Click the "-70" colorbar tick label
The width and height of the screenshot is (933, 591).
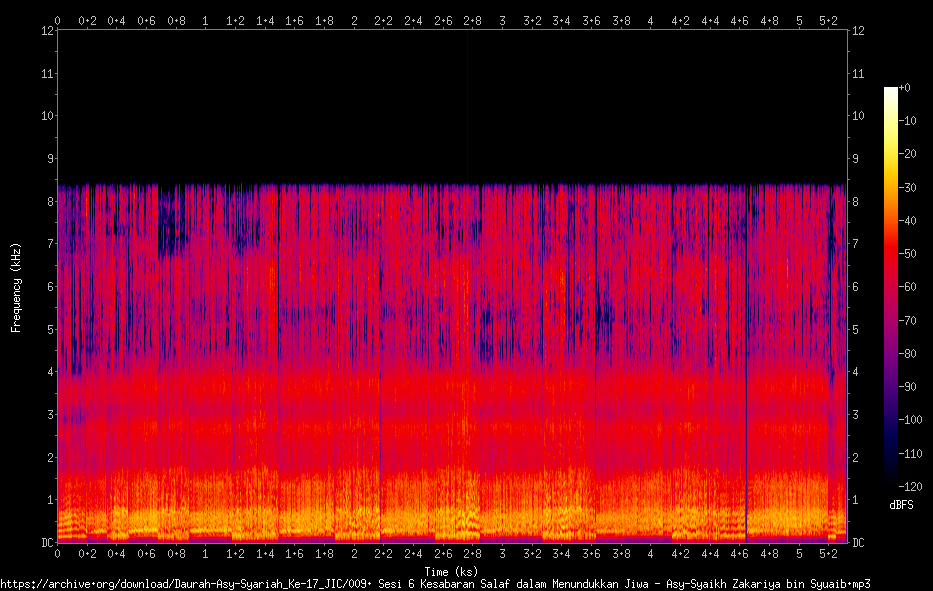point(907,321)
